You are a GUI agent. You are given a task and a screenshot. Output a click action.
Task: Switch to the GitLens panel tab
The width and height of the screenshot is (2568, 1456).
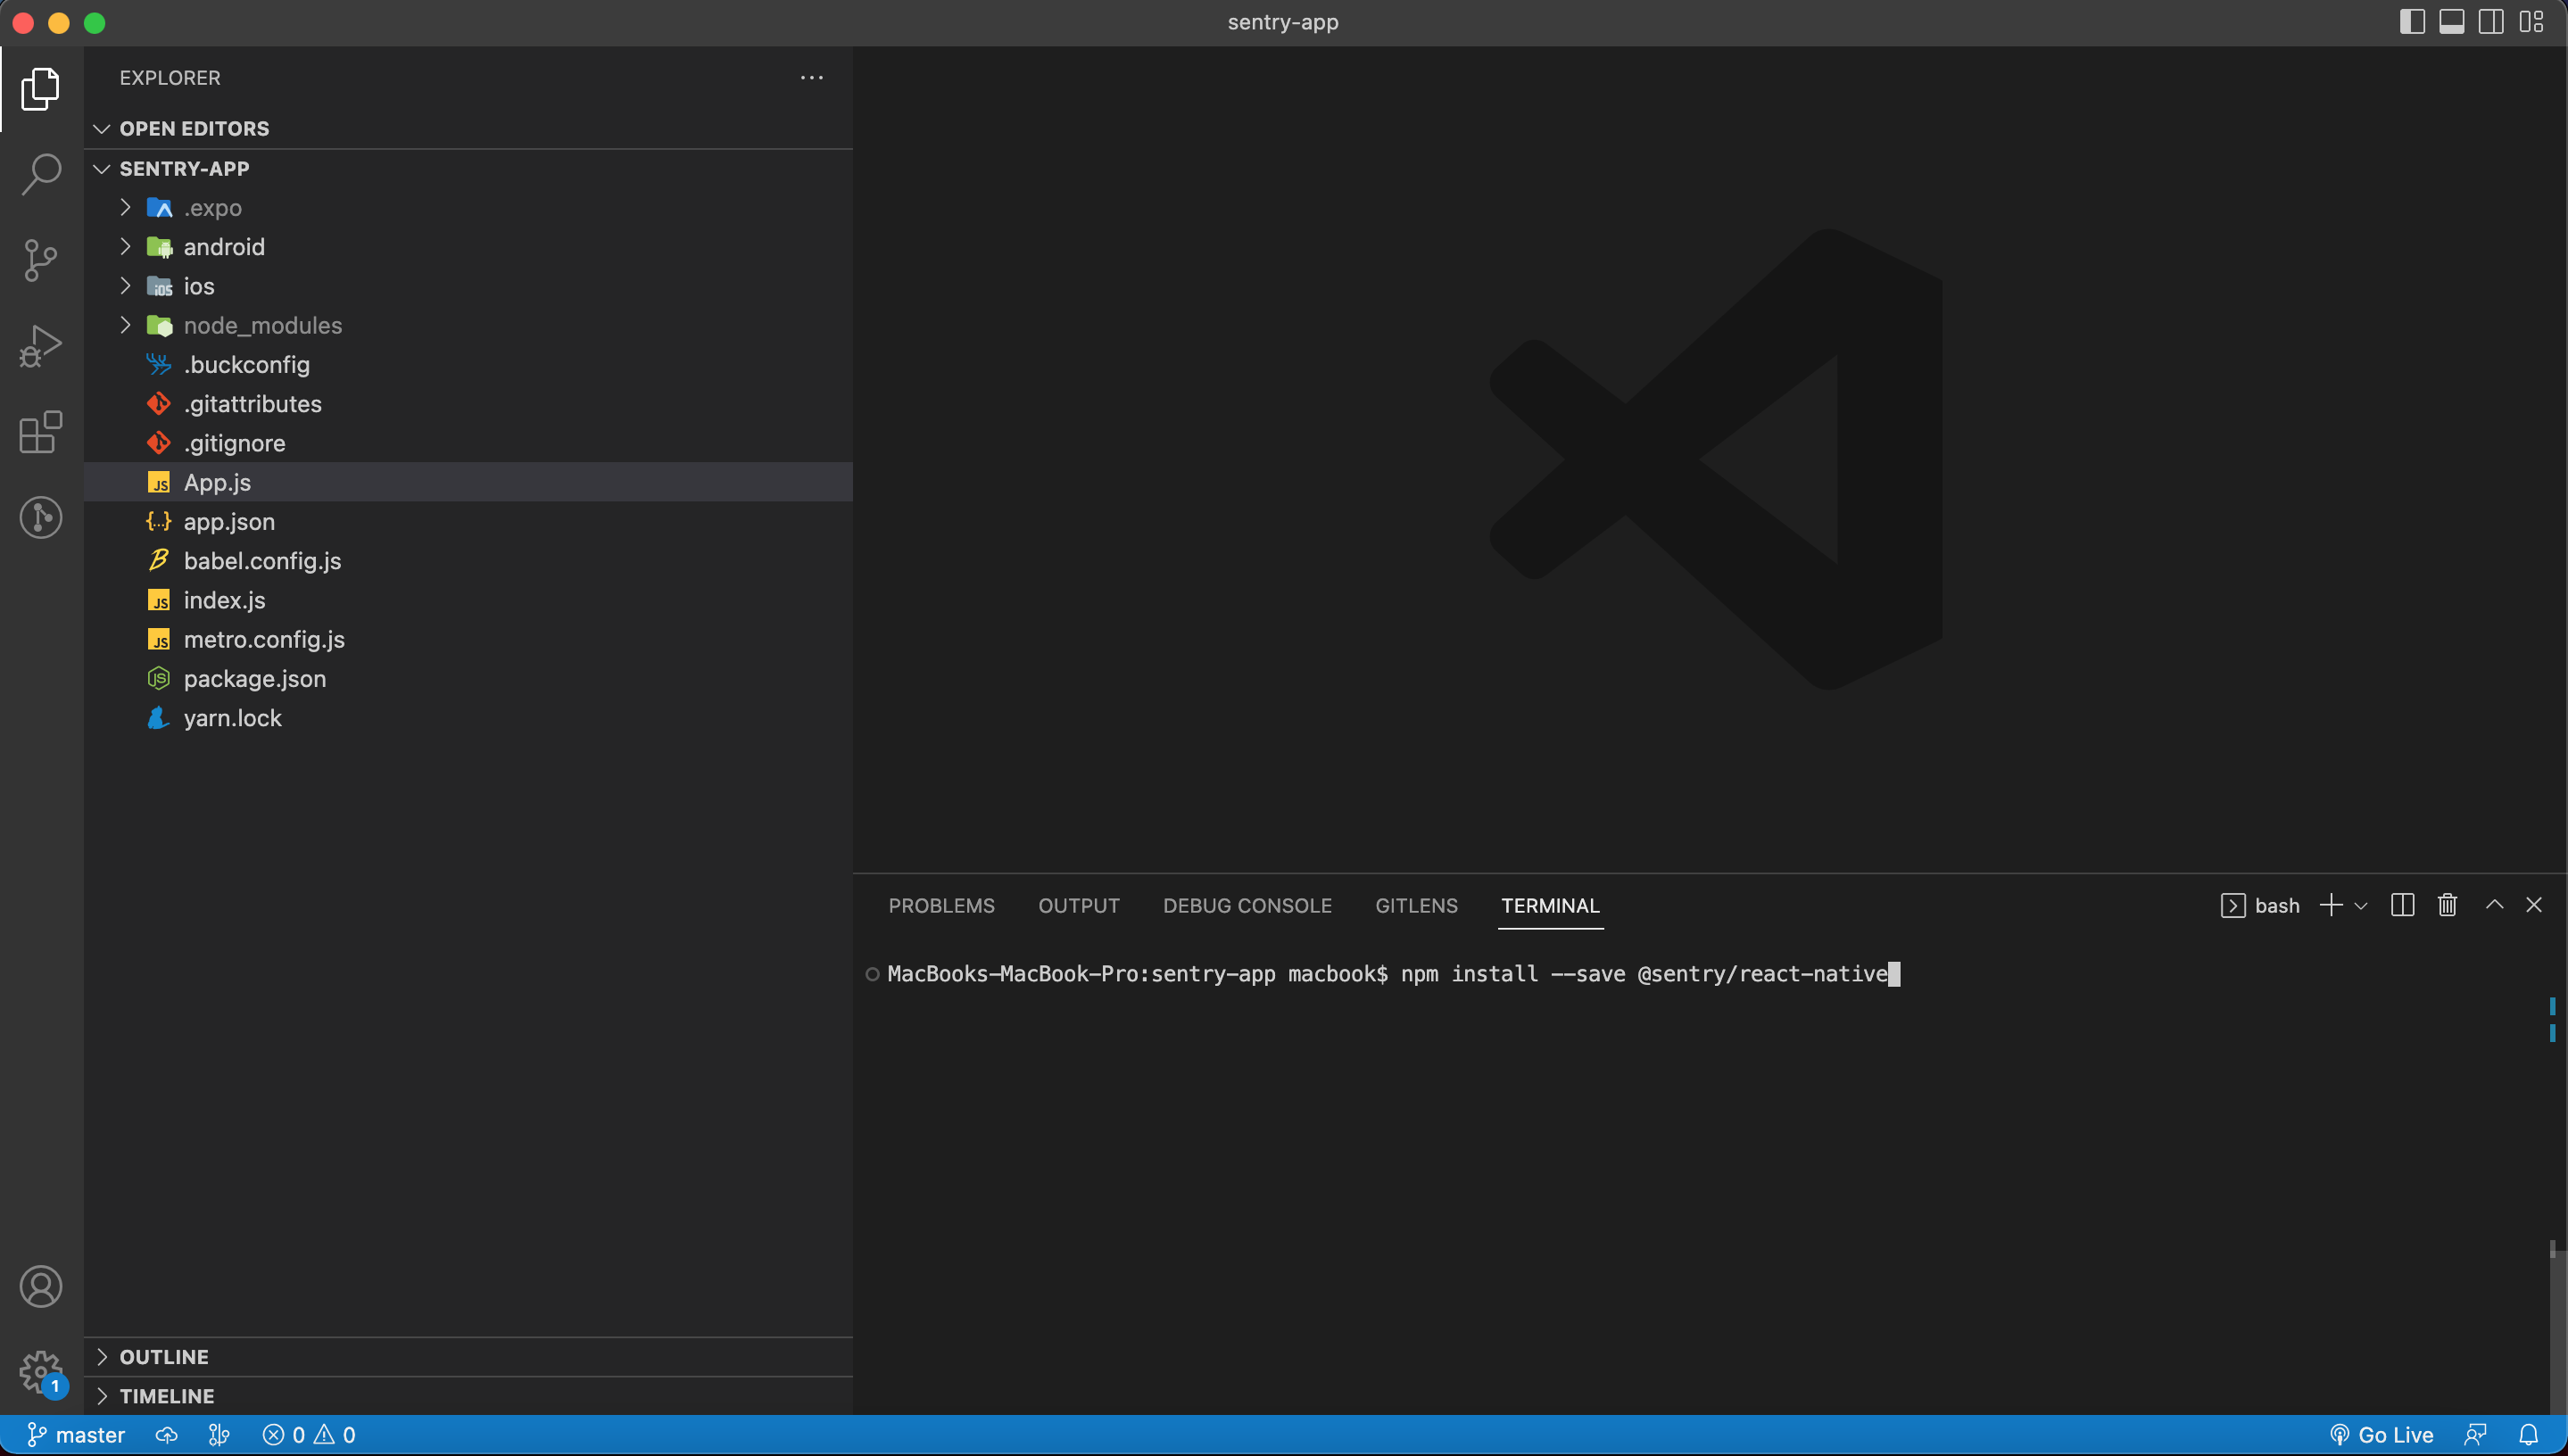point(1416,905)
